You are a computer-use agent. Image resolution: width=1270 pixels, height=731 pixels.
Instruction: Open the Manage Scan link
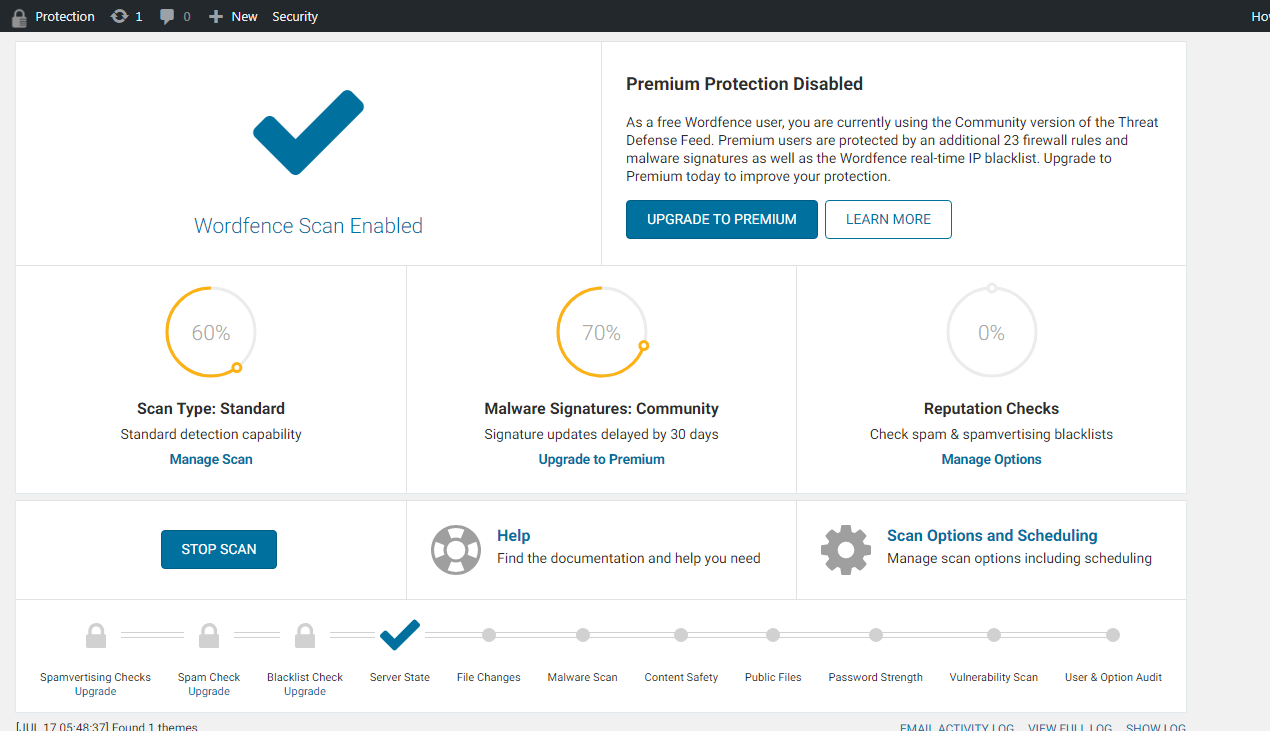[x=211, y=459]
